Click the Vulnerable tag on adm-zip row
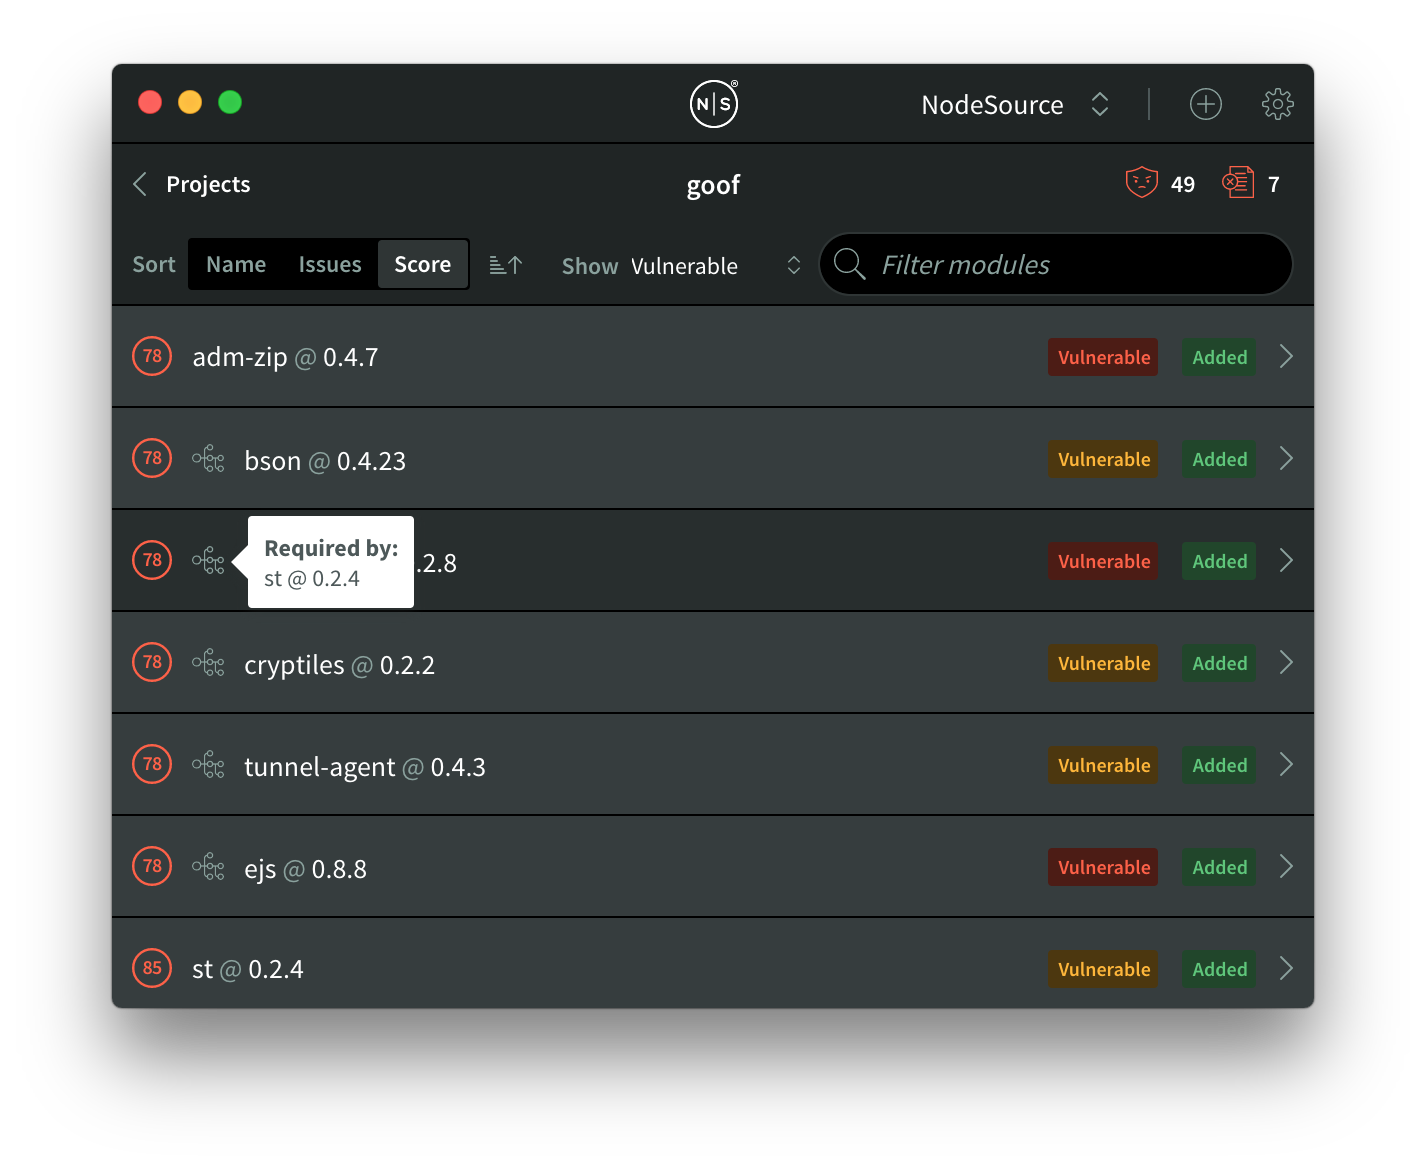Viewport: 1426px width, 1168px height. (1103, 357)
